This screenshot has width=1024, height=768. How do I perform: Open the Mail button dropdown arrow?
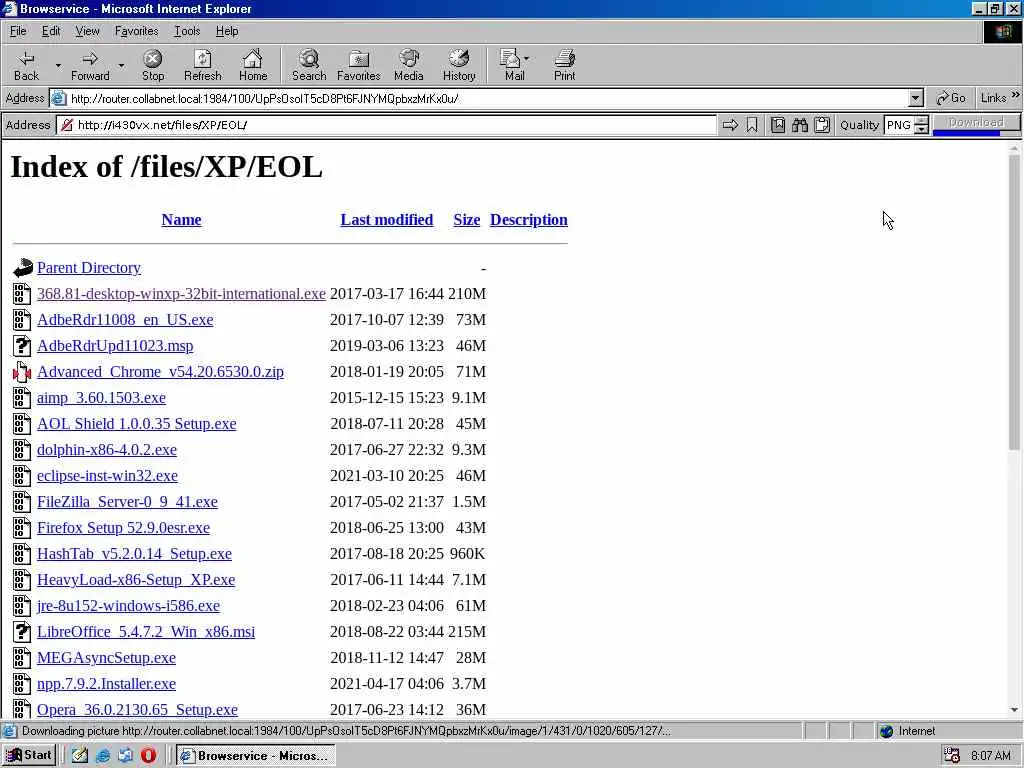526,58
